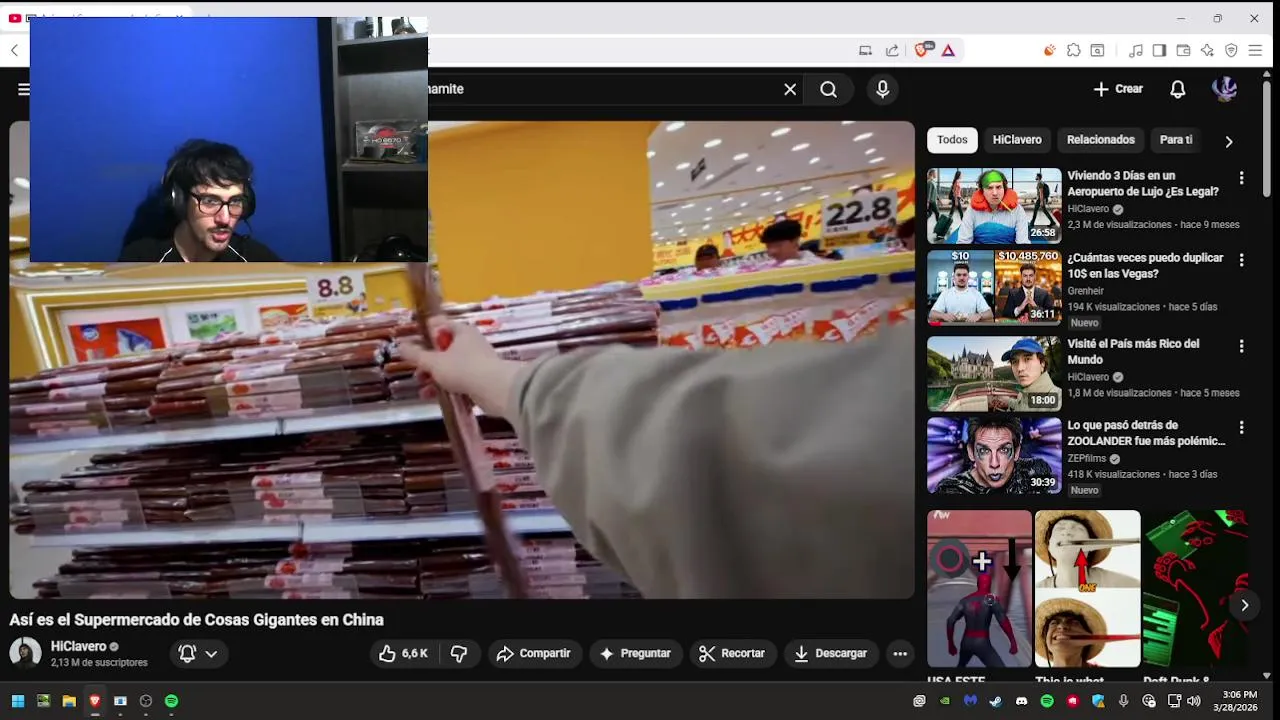Open OBS Studio from the taskbar
Image resolution: width=1280 pixels, height=720 pixels.
tap(146, 701)
